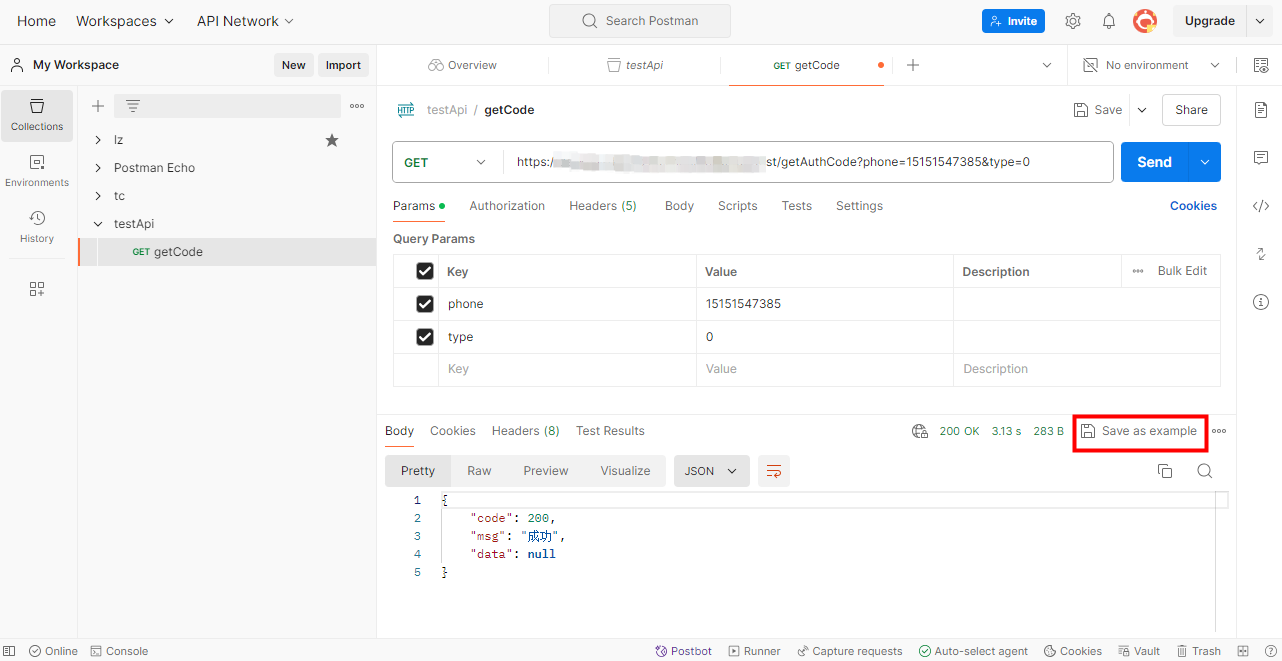Open the Authorization tab
Image resolution: width=1282 pixels, height=661 pixels.
coord(507,206)
